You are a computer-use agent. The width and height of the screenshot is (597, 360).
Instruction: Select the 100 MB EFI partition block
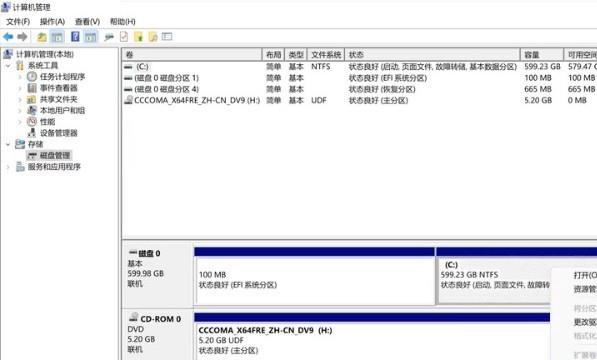point(314,276)
